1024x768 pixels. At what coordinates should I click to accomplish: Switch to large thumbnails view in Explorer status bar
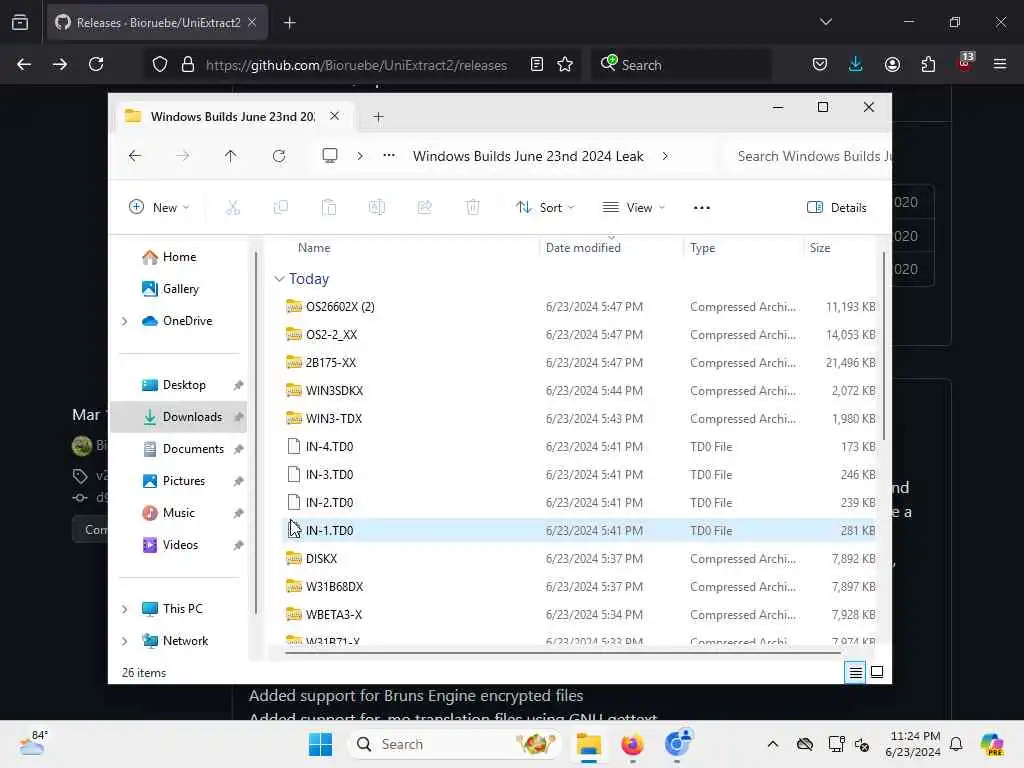(x=877, y=672)
